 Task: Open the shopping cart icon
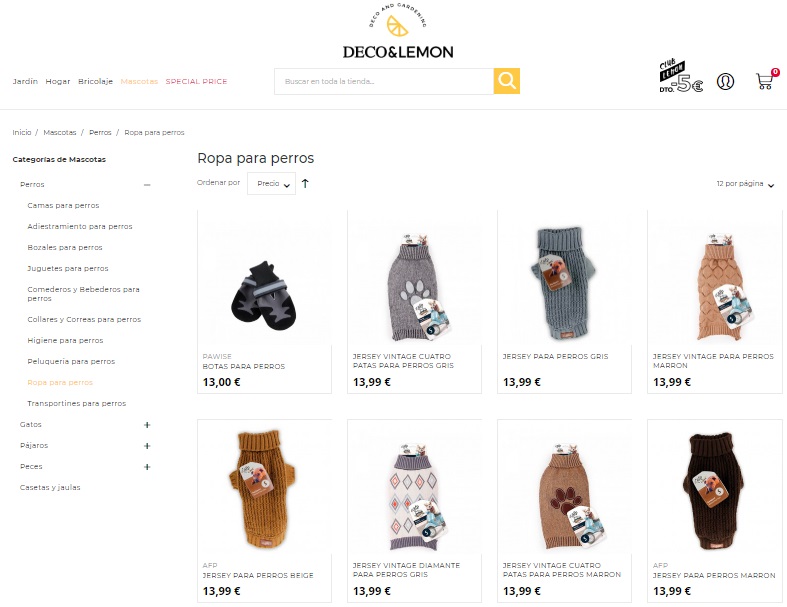pos(766,80)
